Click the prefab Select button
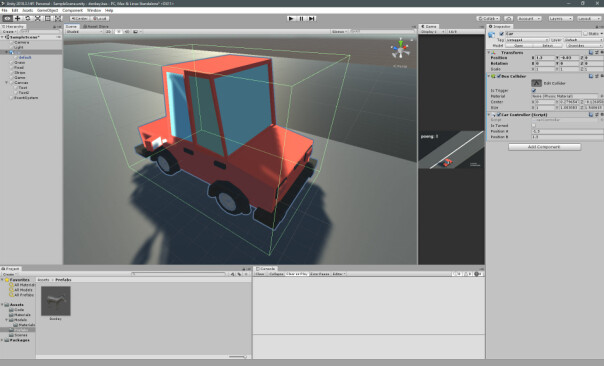604x366 pixels. tap(548, 45)
